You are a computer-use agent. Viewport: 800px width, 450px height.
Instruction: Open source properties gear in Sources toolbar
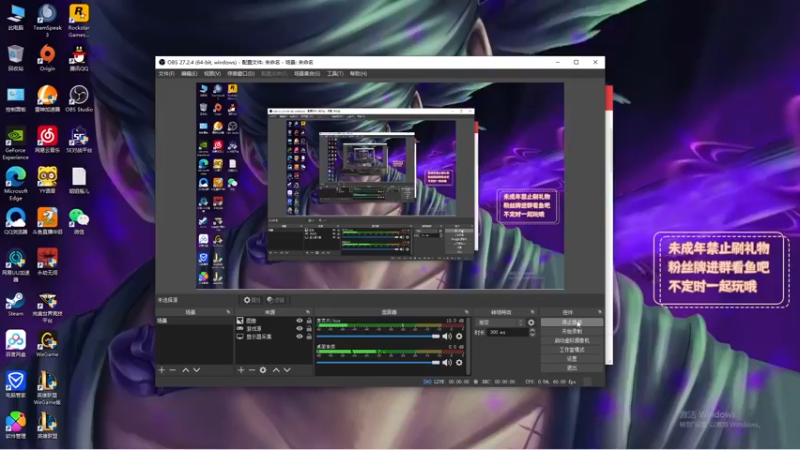(263, 370)
